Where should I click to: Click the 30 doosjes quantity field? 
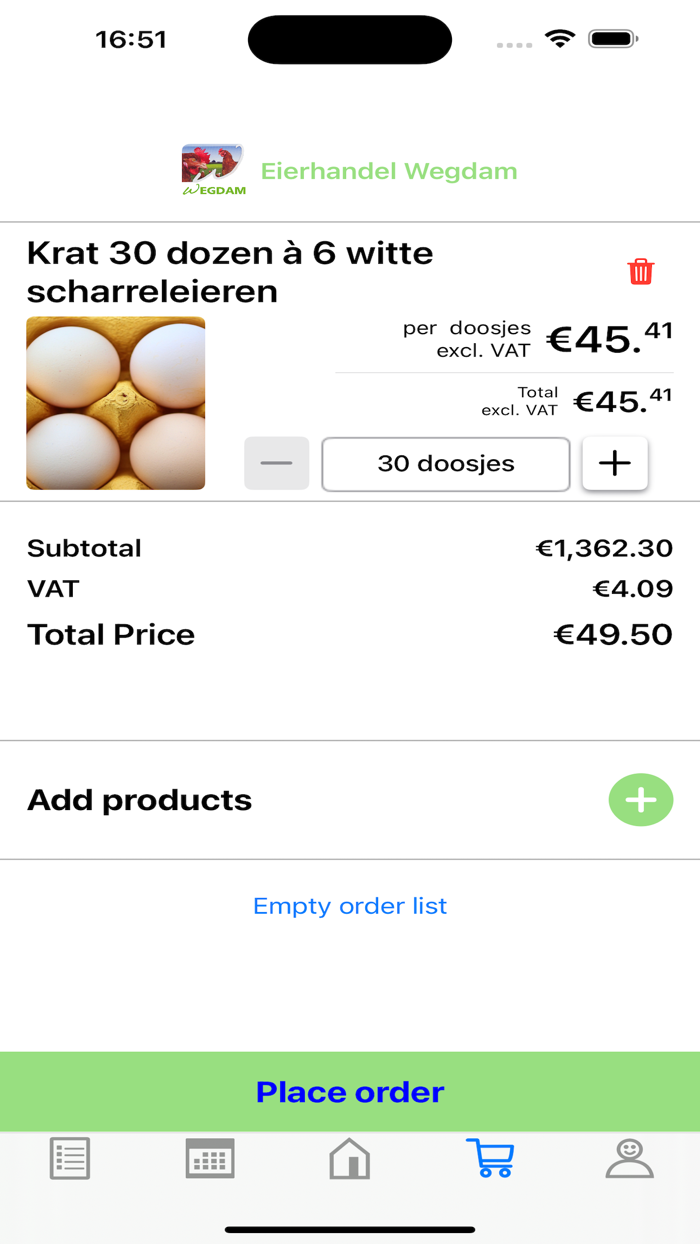[445, 463]
